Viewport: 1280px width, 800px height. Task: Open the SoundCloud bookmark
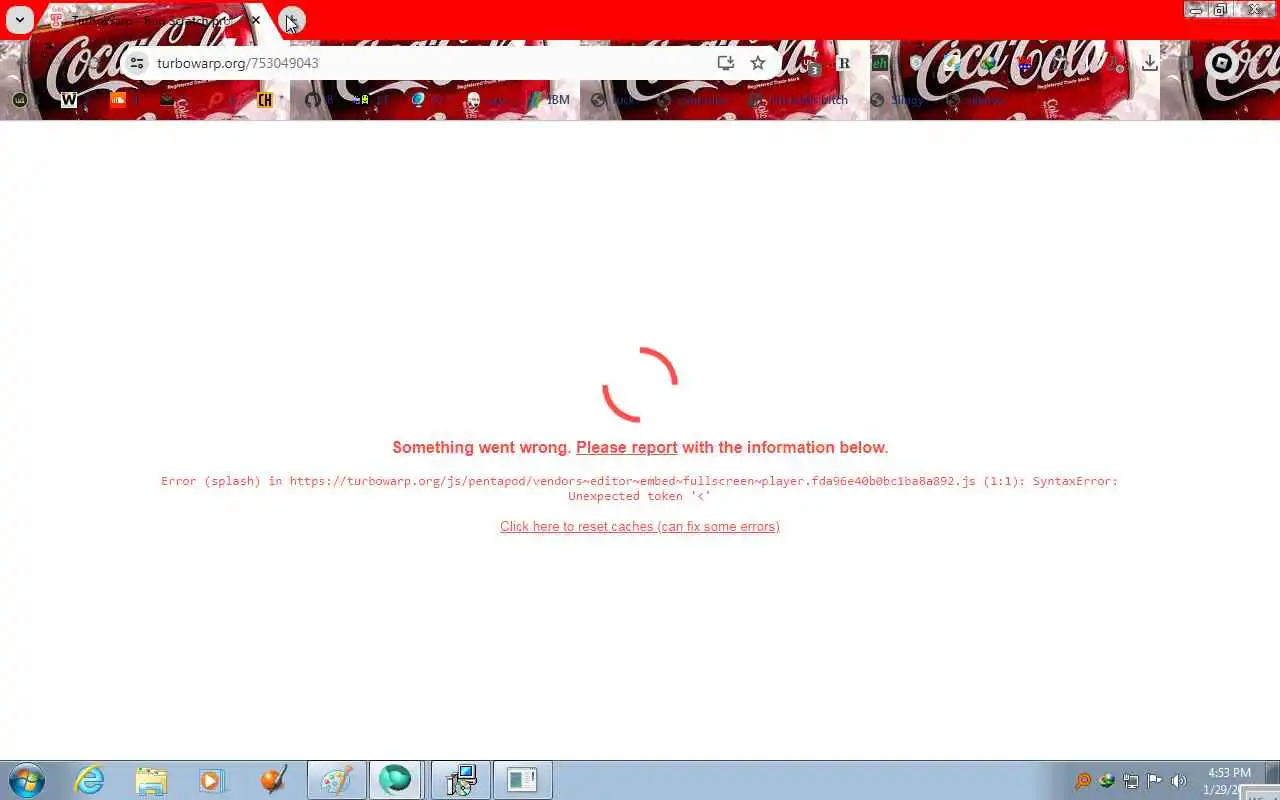pos(118,100)
